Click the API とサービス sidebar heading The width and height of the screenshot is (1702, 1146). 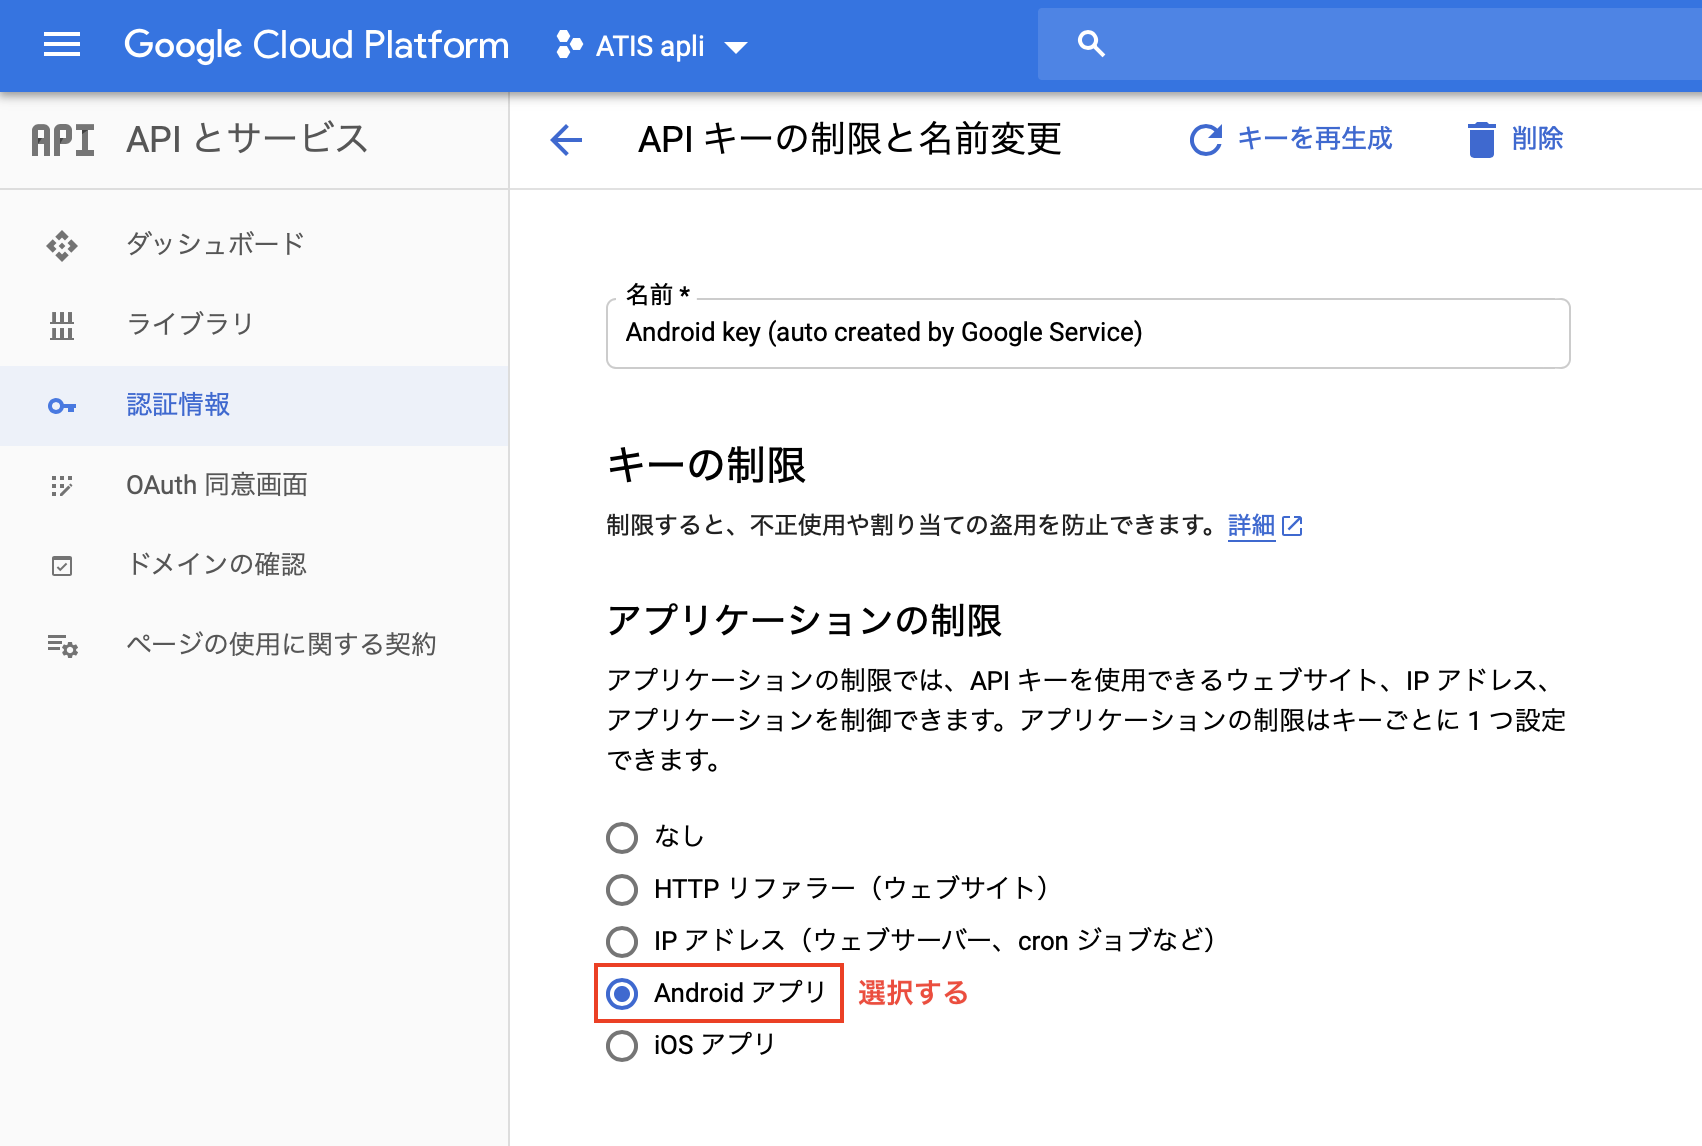click(247, 139)
